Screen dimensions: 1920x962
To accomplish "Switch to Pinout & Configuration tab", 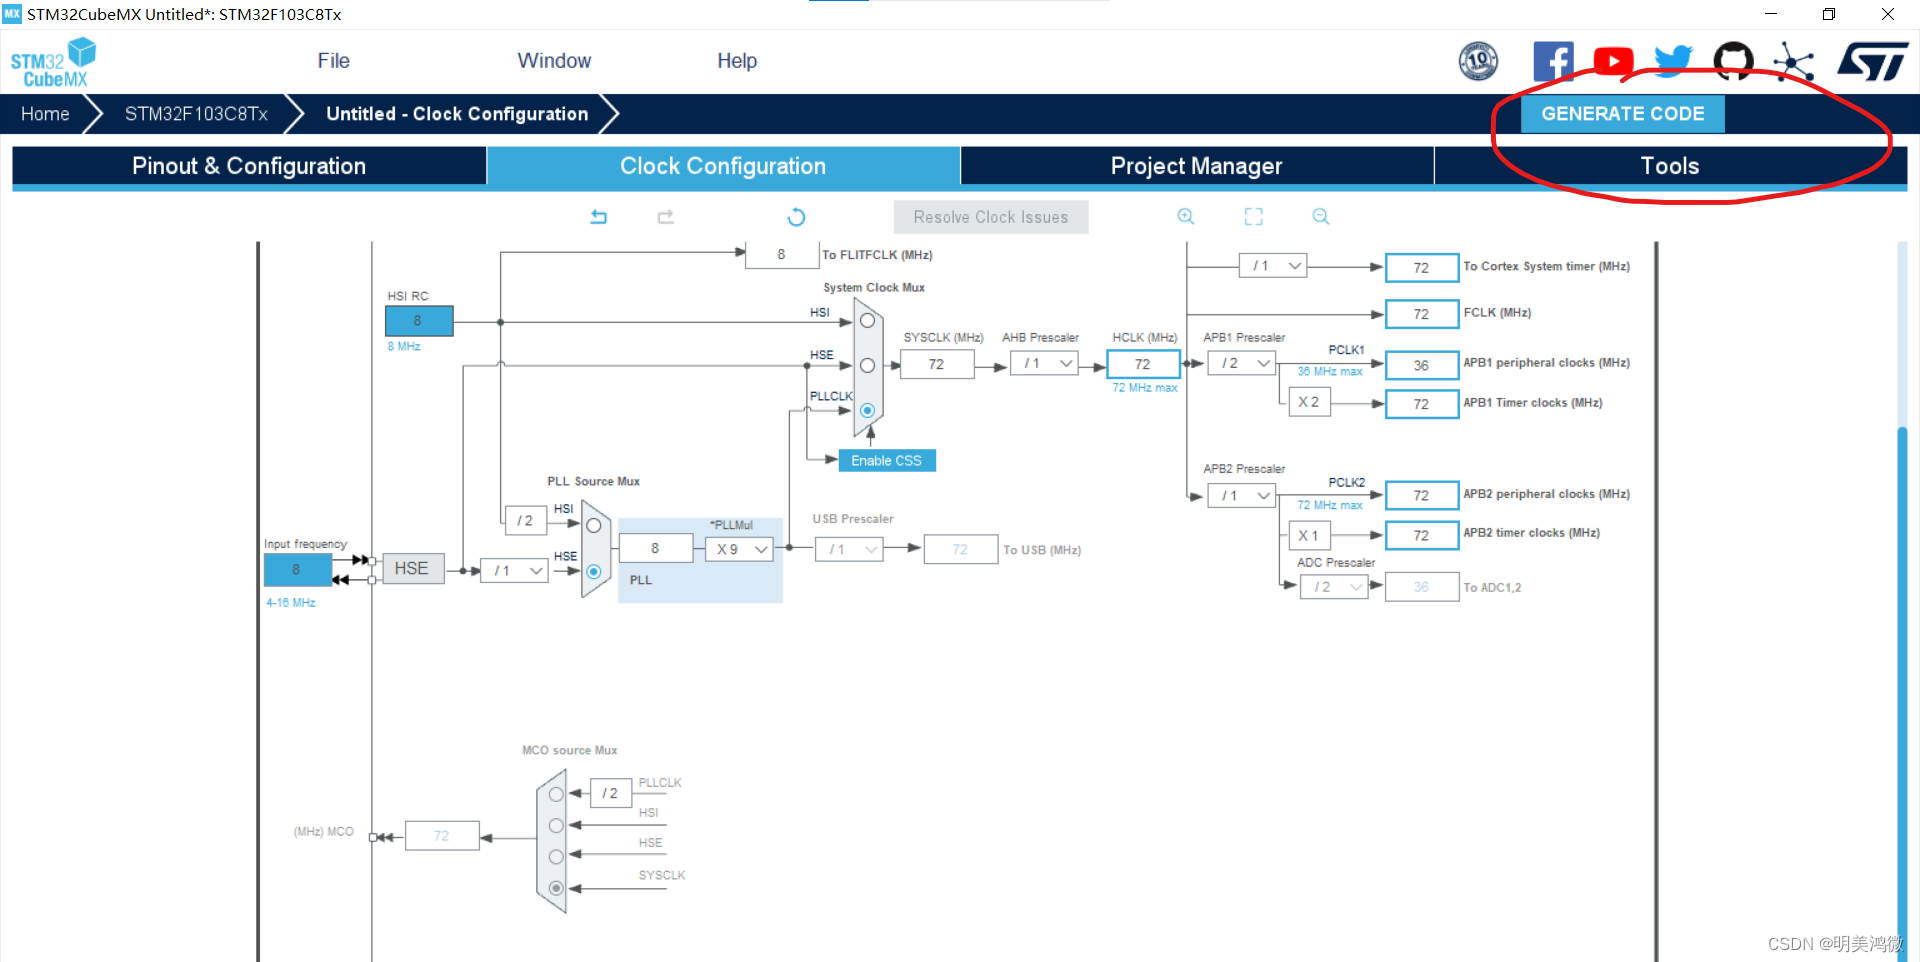I will point(249,166).
